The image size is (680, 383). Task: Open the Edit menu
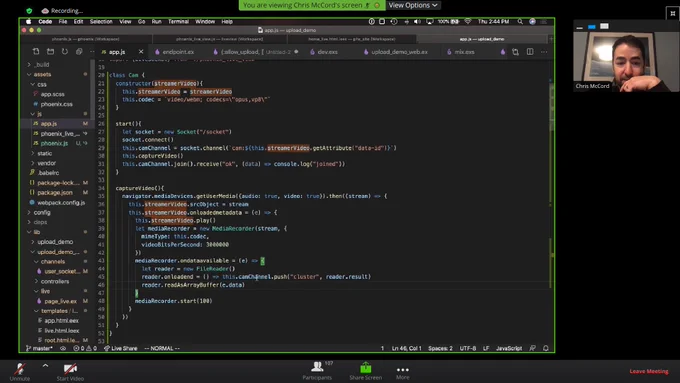(78, 21)
